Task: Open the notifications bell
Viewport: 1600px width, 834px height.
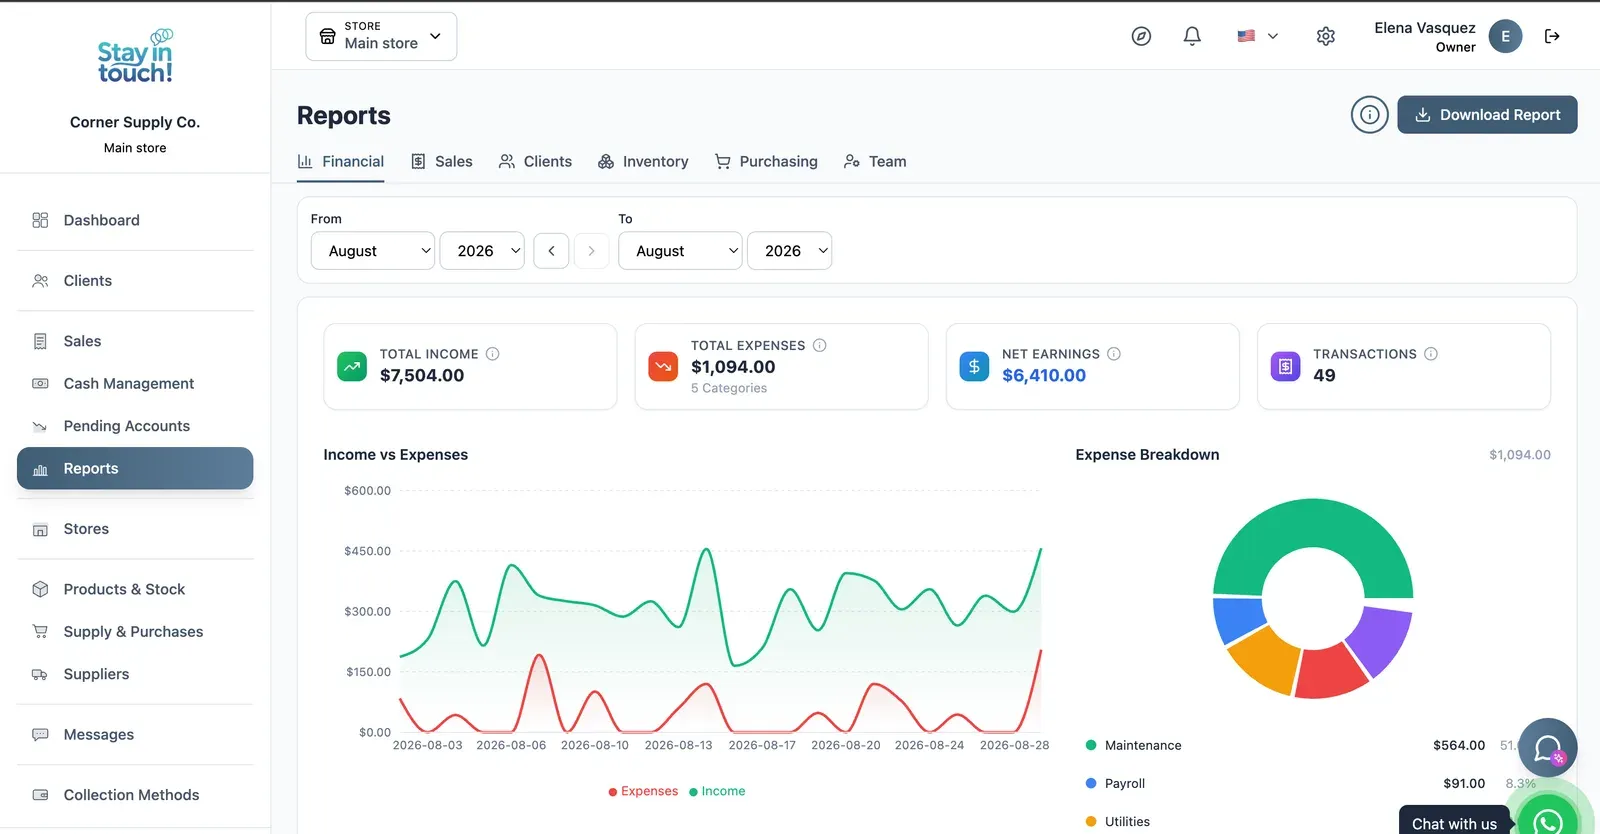Action: 1192,36
